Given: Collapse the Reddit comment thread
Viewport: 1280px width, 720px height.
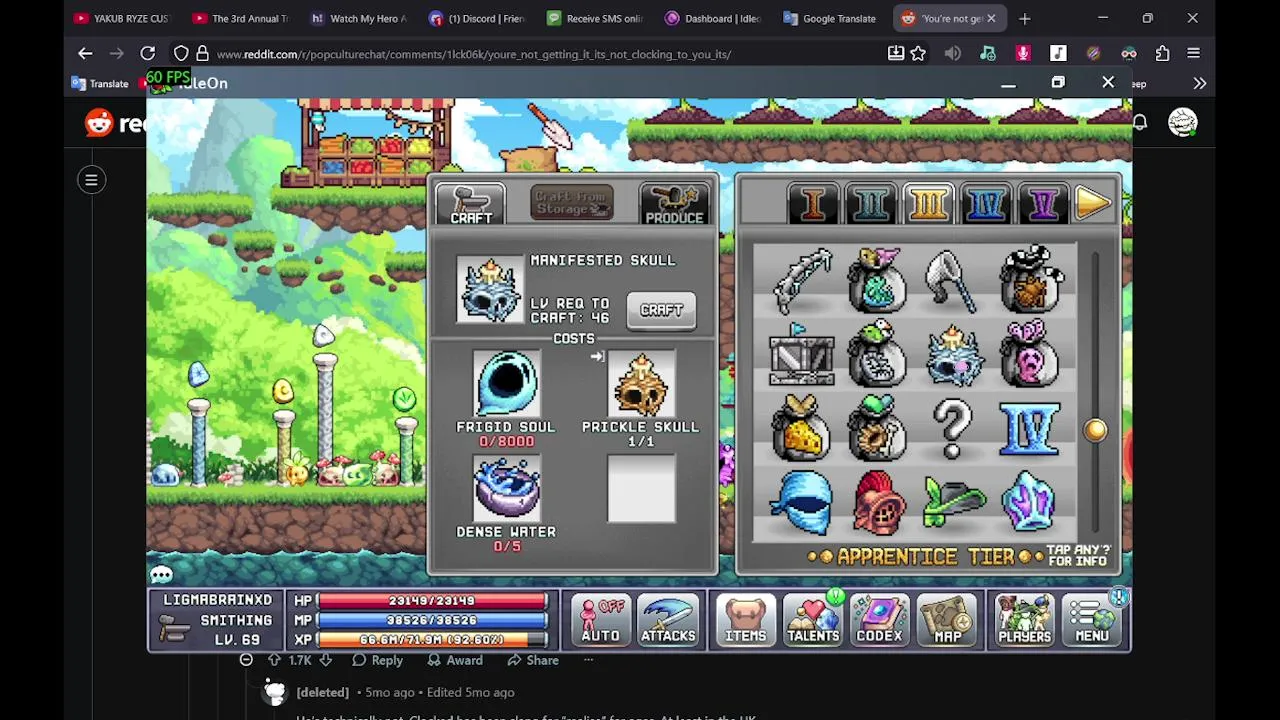Looking at the screenshot, I should pos(246,660).
